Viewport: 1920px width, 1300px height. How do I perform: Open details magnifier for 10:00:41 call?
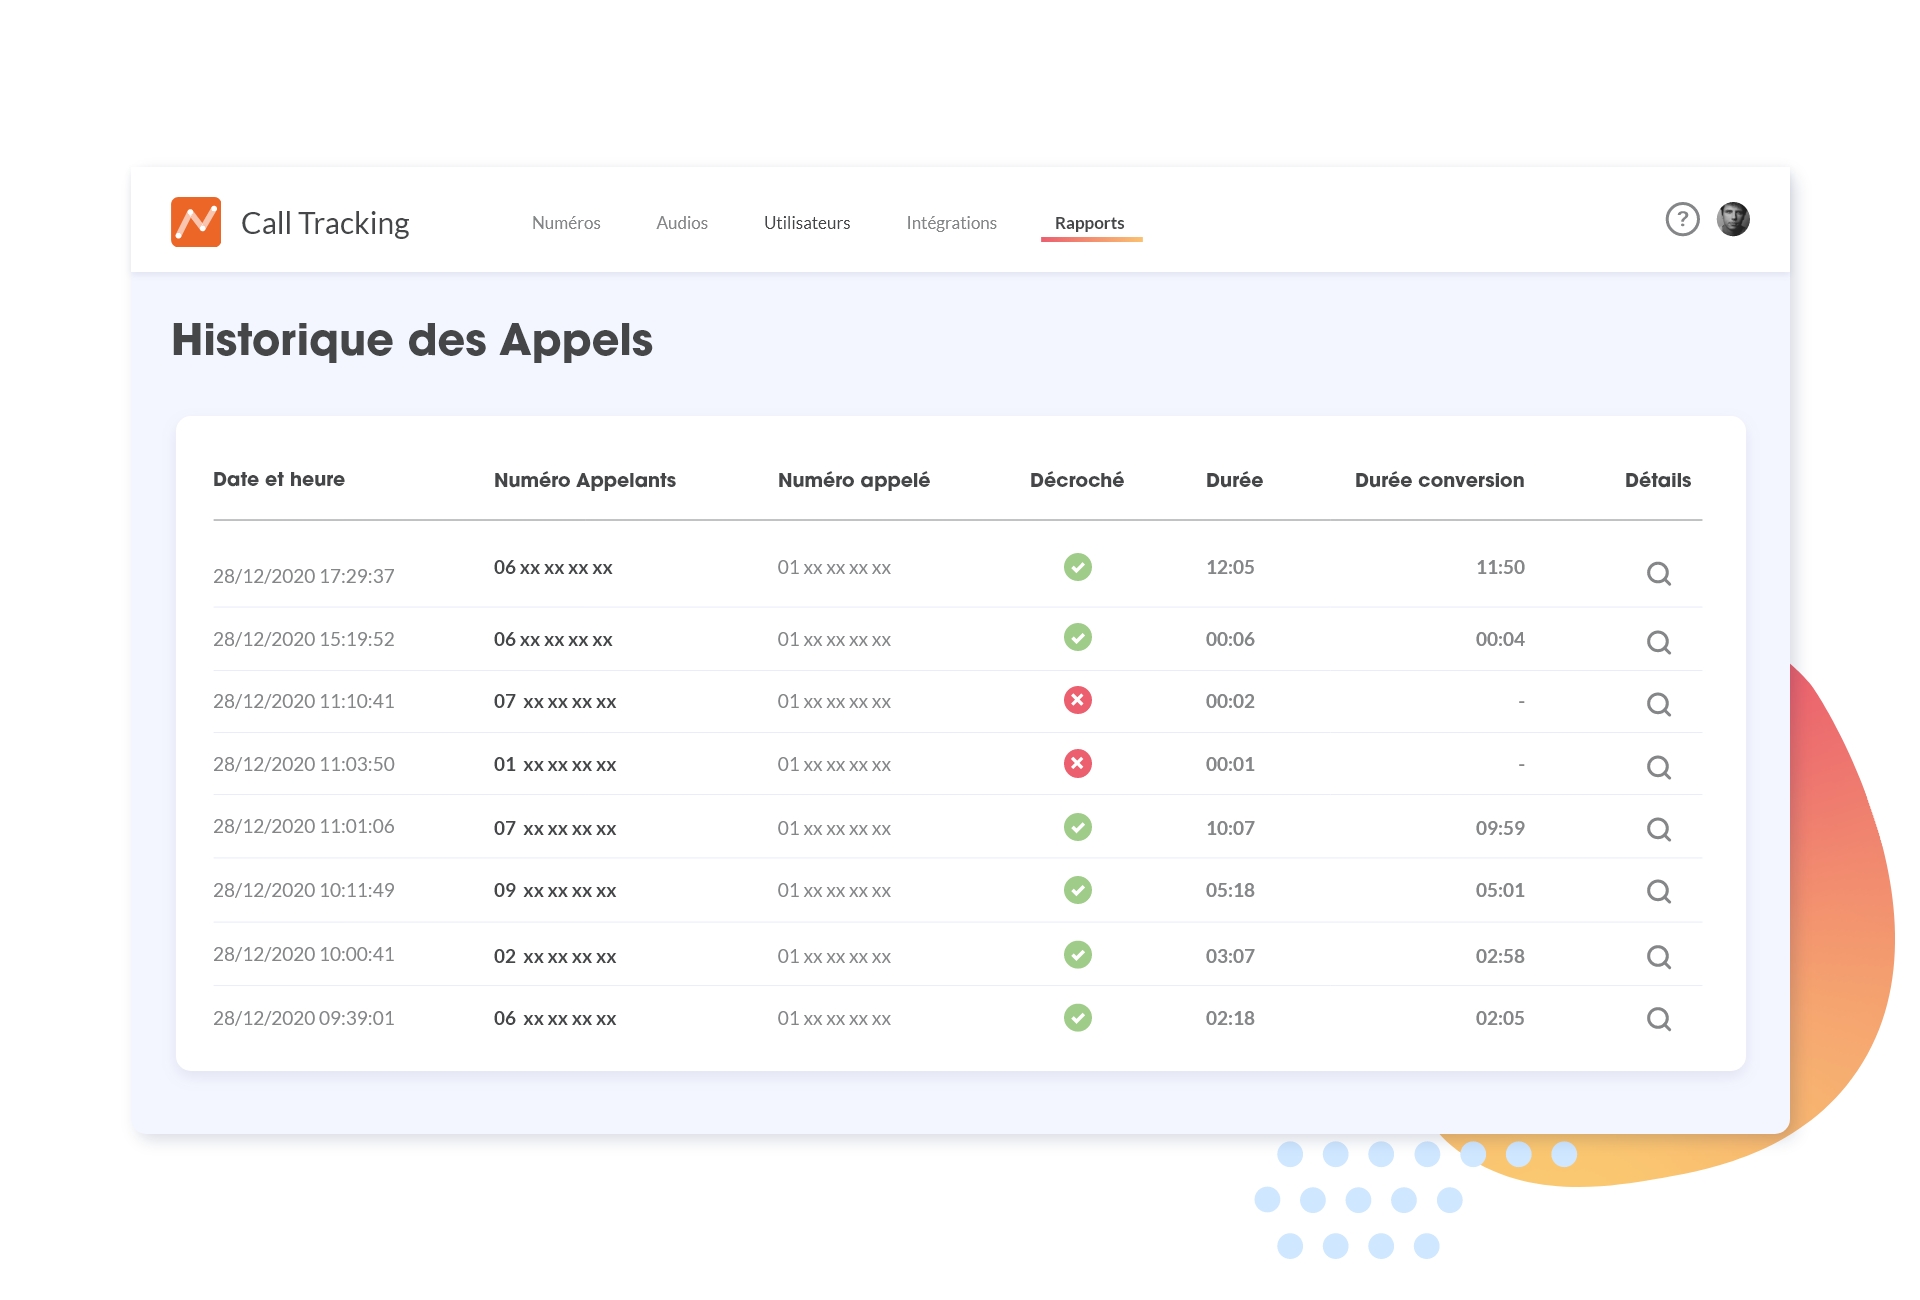tap(1658, 957)
